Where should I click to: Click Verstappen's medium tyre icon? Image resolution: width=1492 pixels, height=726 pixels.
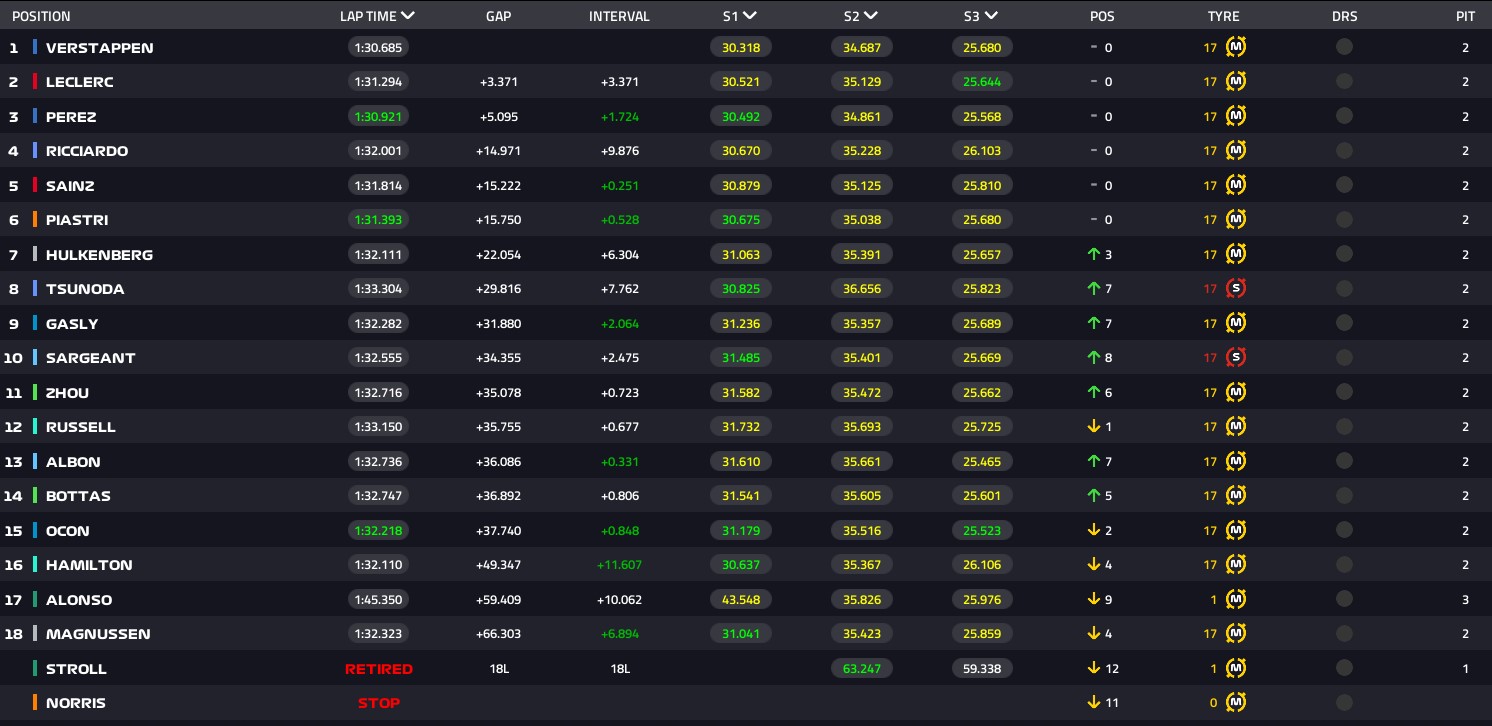1236,47
